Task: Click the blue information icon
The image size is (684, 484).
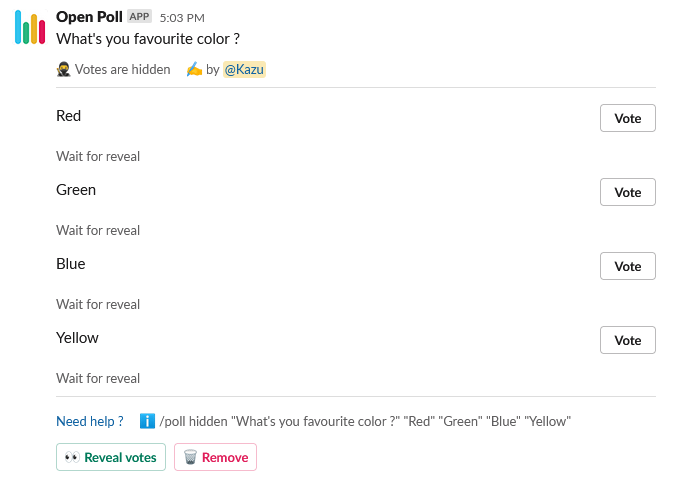Action: point(147,421)
